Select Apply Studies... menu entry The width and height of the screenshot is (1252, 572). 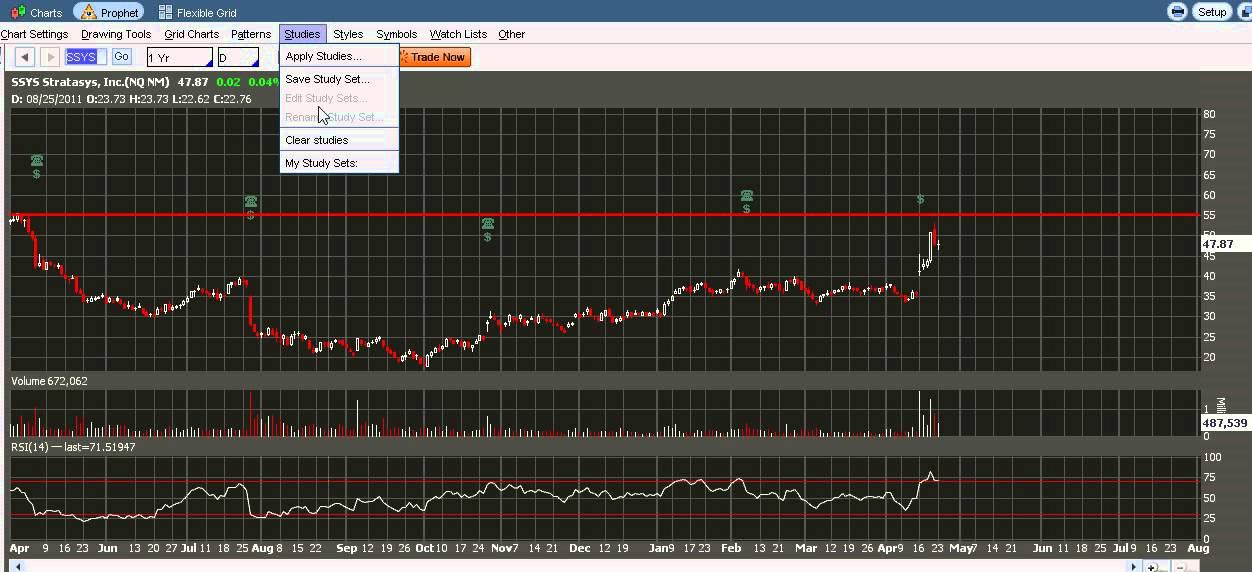coord(339,56)
